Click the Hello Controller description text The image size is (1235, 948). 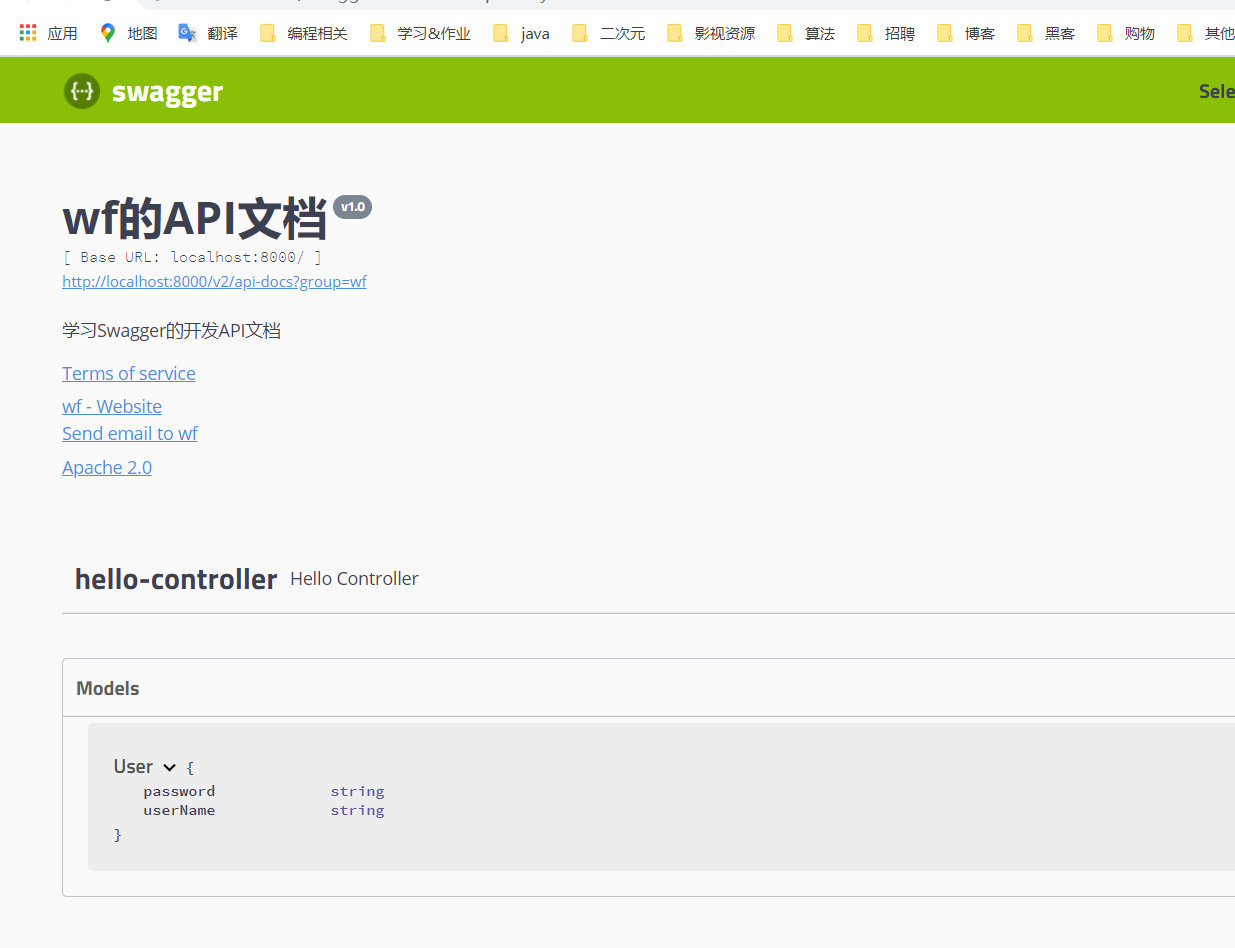(x=354, y=579)
